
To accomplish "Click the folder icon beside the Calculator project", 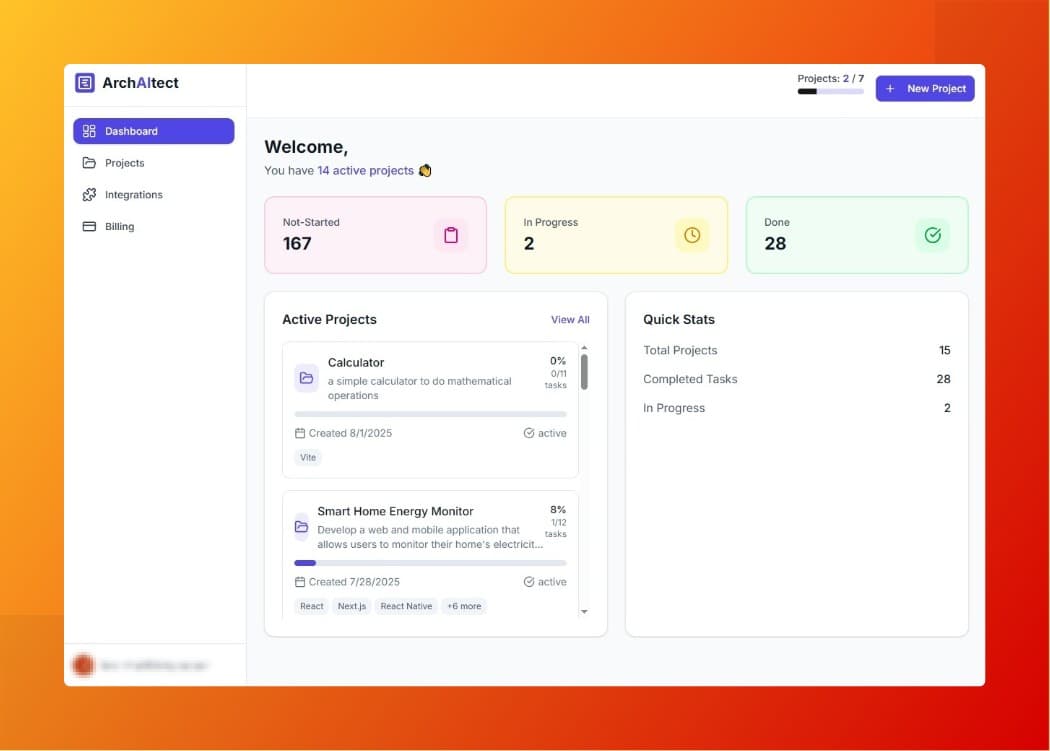I will click(x=306, y=378).
